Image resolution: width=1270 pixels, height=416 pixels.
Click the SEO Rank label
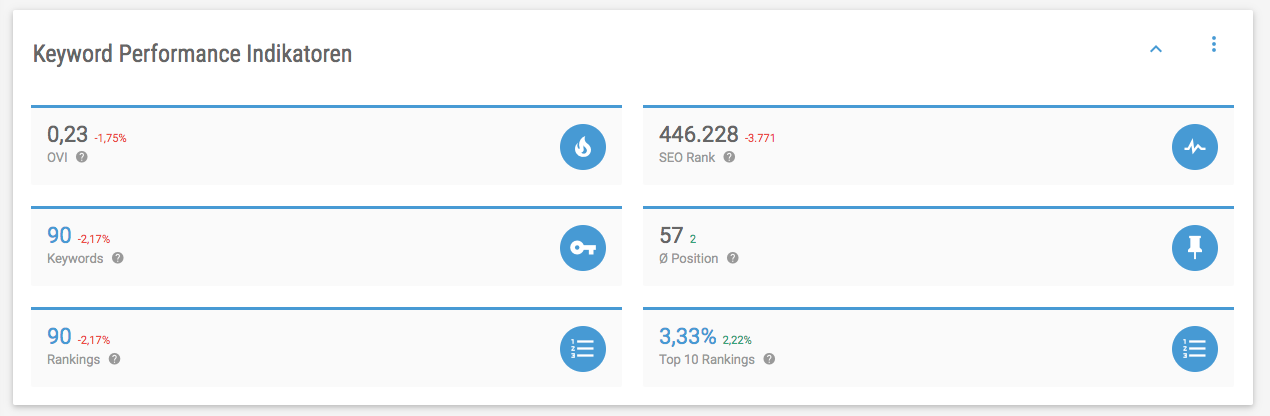(687, 158)
